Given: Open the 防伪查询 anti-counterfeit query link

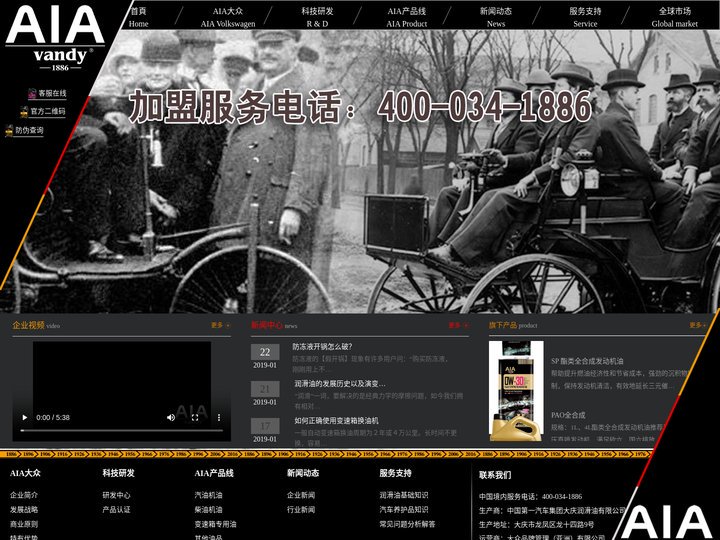Looking at the screenshot, I should [x=24, y=130].
